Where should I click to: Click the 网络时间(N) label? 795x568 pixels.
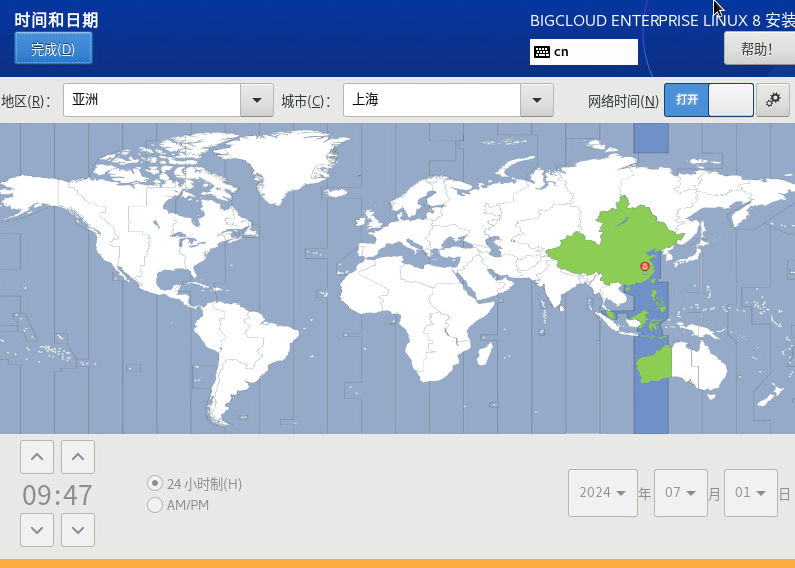click(623, 101)
